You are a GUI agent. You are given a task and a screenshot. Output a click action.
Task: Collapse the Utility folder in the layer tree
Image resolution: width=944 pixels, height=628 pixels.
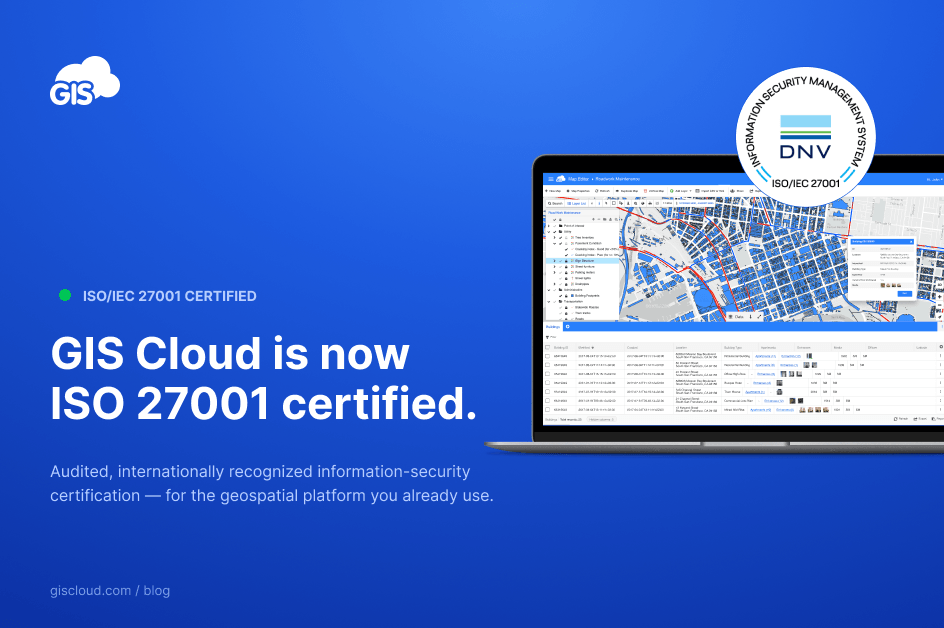pyautogui.click(x=548, y=232)
